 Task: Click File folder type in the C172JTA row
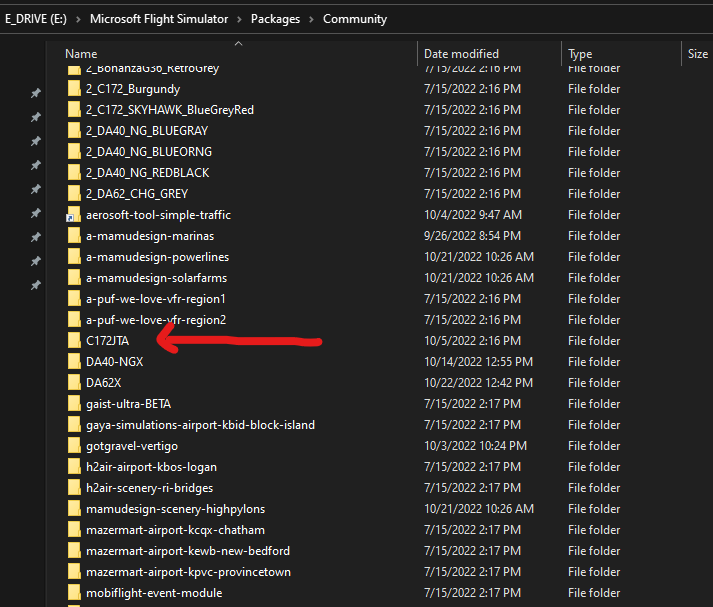[x=594, y=341]
